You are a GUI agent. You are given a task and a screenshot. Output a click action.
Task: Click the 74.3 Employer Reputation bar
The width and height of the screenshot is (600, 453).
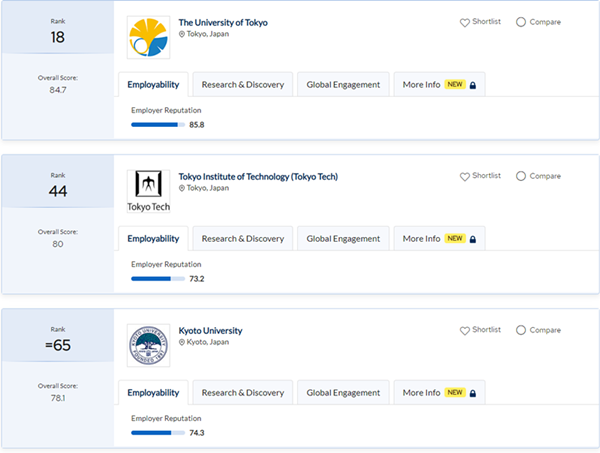[x=158, y=433]
